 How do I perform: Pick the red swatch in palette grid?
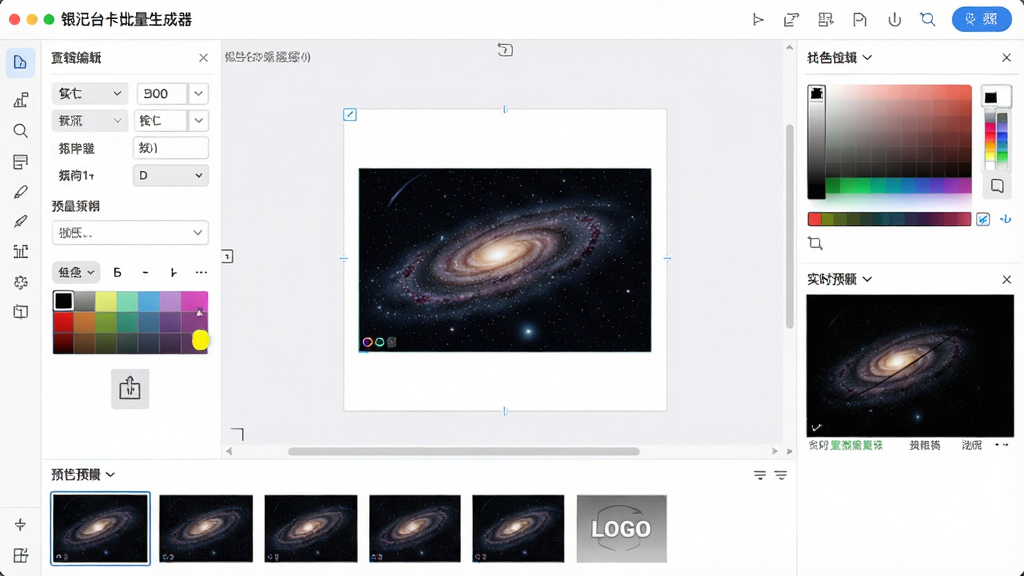(x=63, y=322)
